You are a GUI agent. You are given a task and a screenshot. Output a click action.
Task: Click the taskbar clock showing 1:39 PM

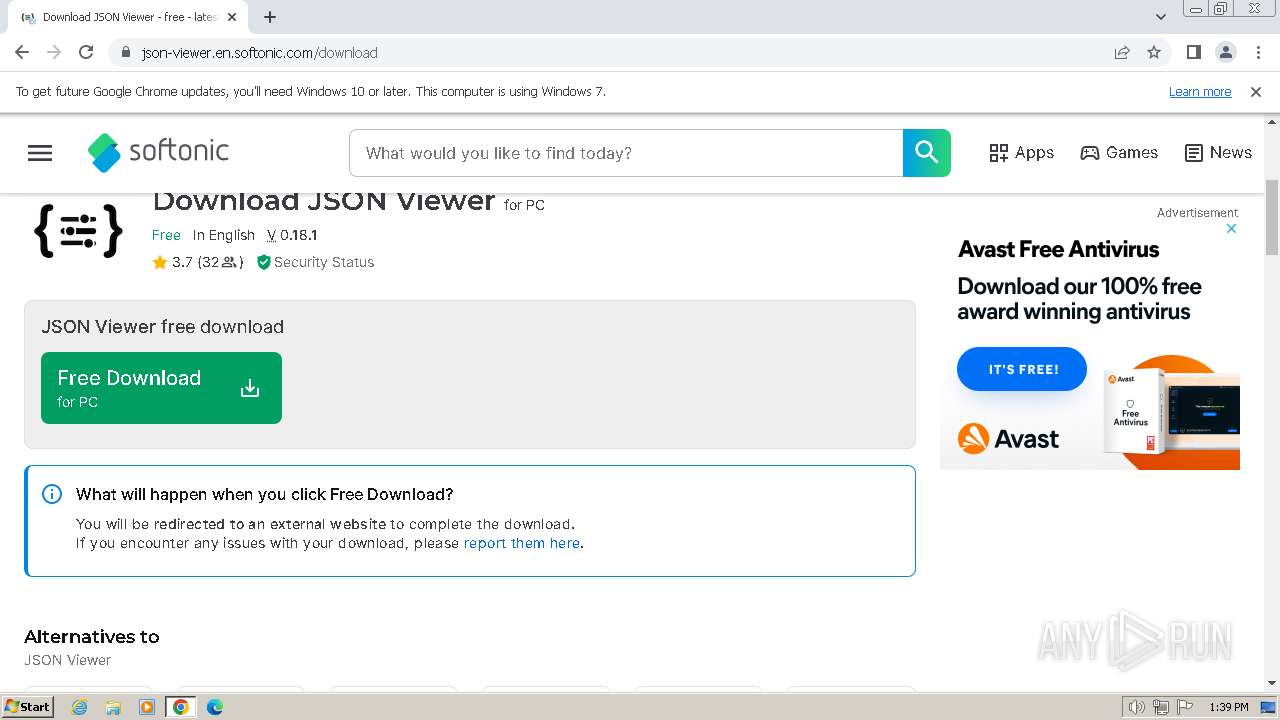click(1228, 707)
